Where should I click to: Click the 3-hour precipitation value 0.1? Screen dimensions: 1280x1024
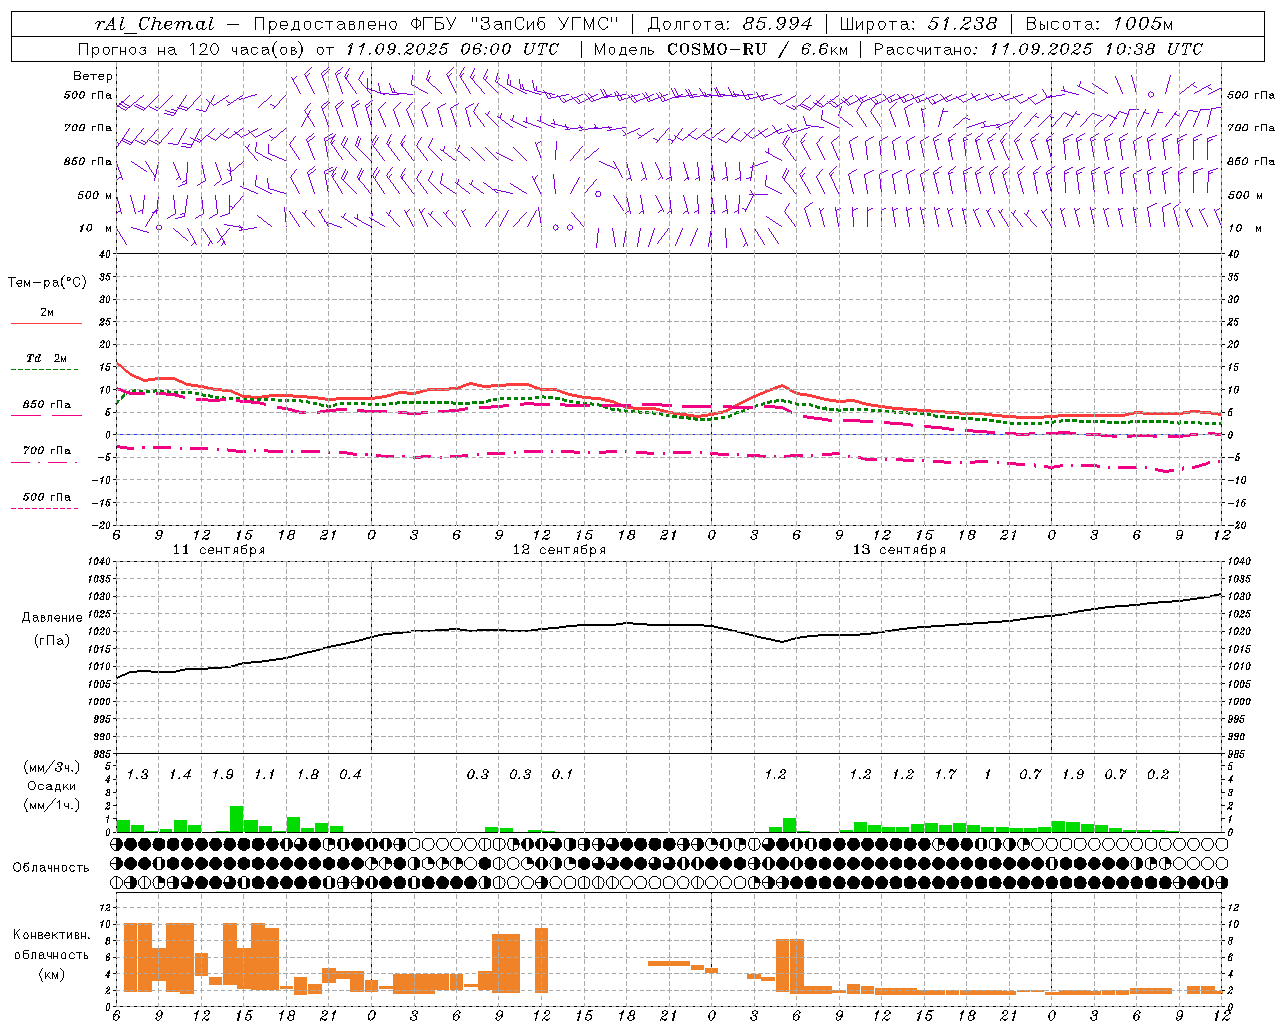562,774
